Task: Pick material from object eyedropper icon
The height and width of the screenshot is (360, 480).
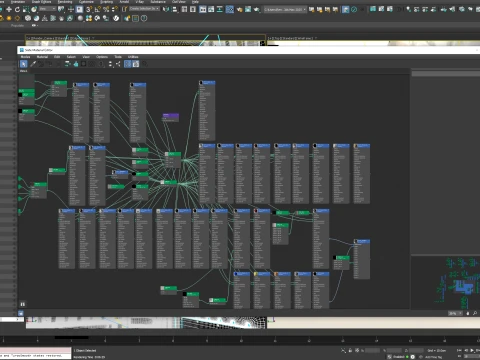Action: tap(33, 64)
